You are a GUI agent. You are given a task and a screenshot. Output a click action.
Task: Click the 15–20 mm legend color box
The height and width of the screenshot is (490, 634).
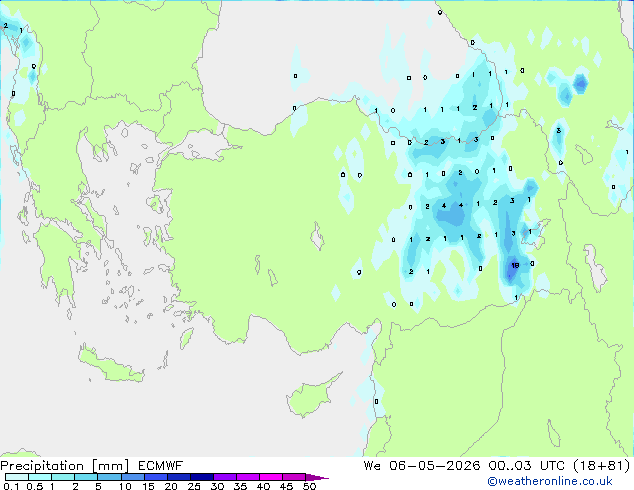pos(155,477)
